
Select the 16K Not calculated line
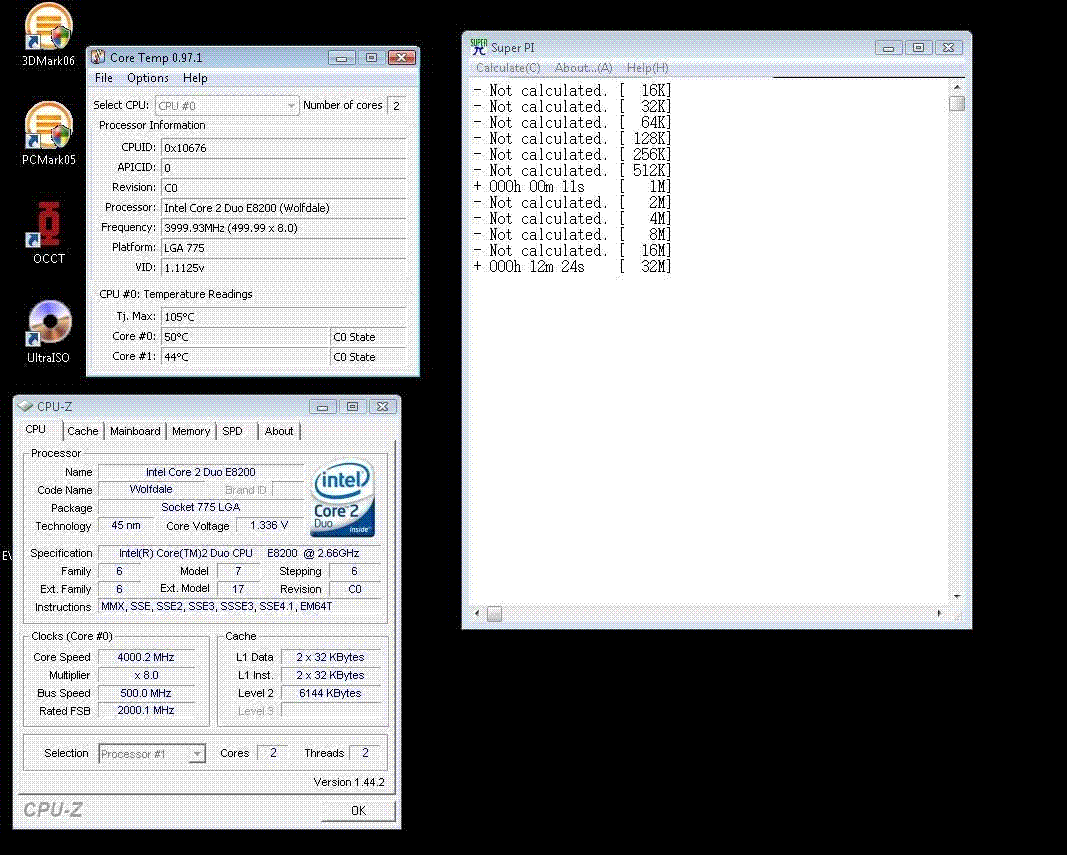(x=572, y=91)
